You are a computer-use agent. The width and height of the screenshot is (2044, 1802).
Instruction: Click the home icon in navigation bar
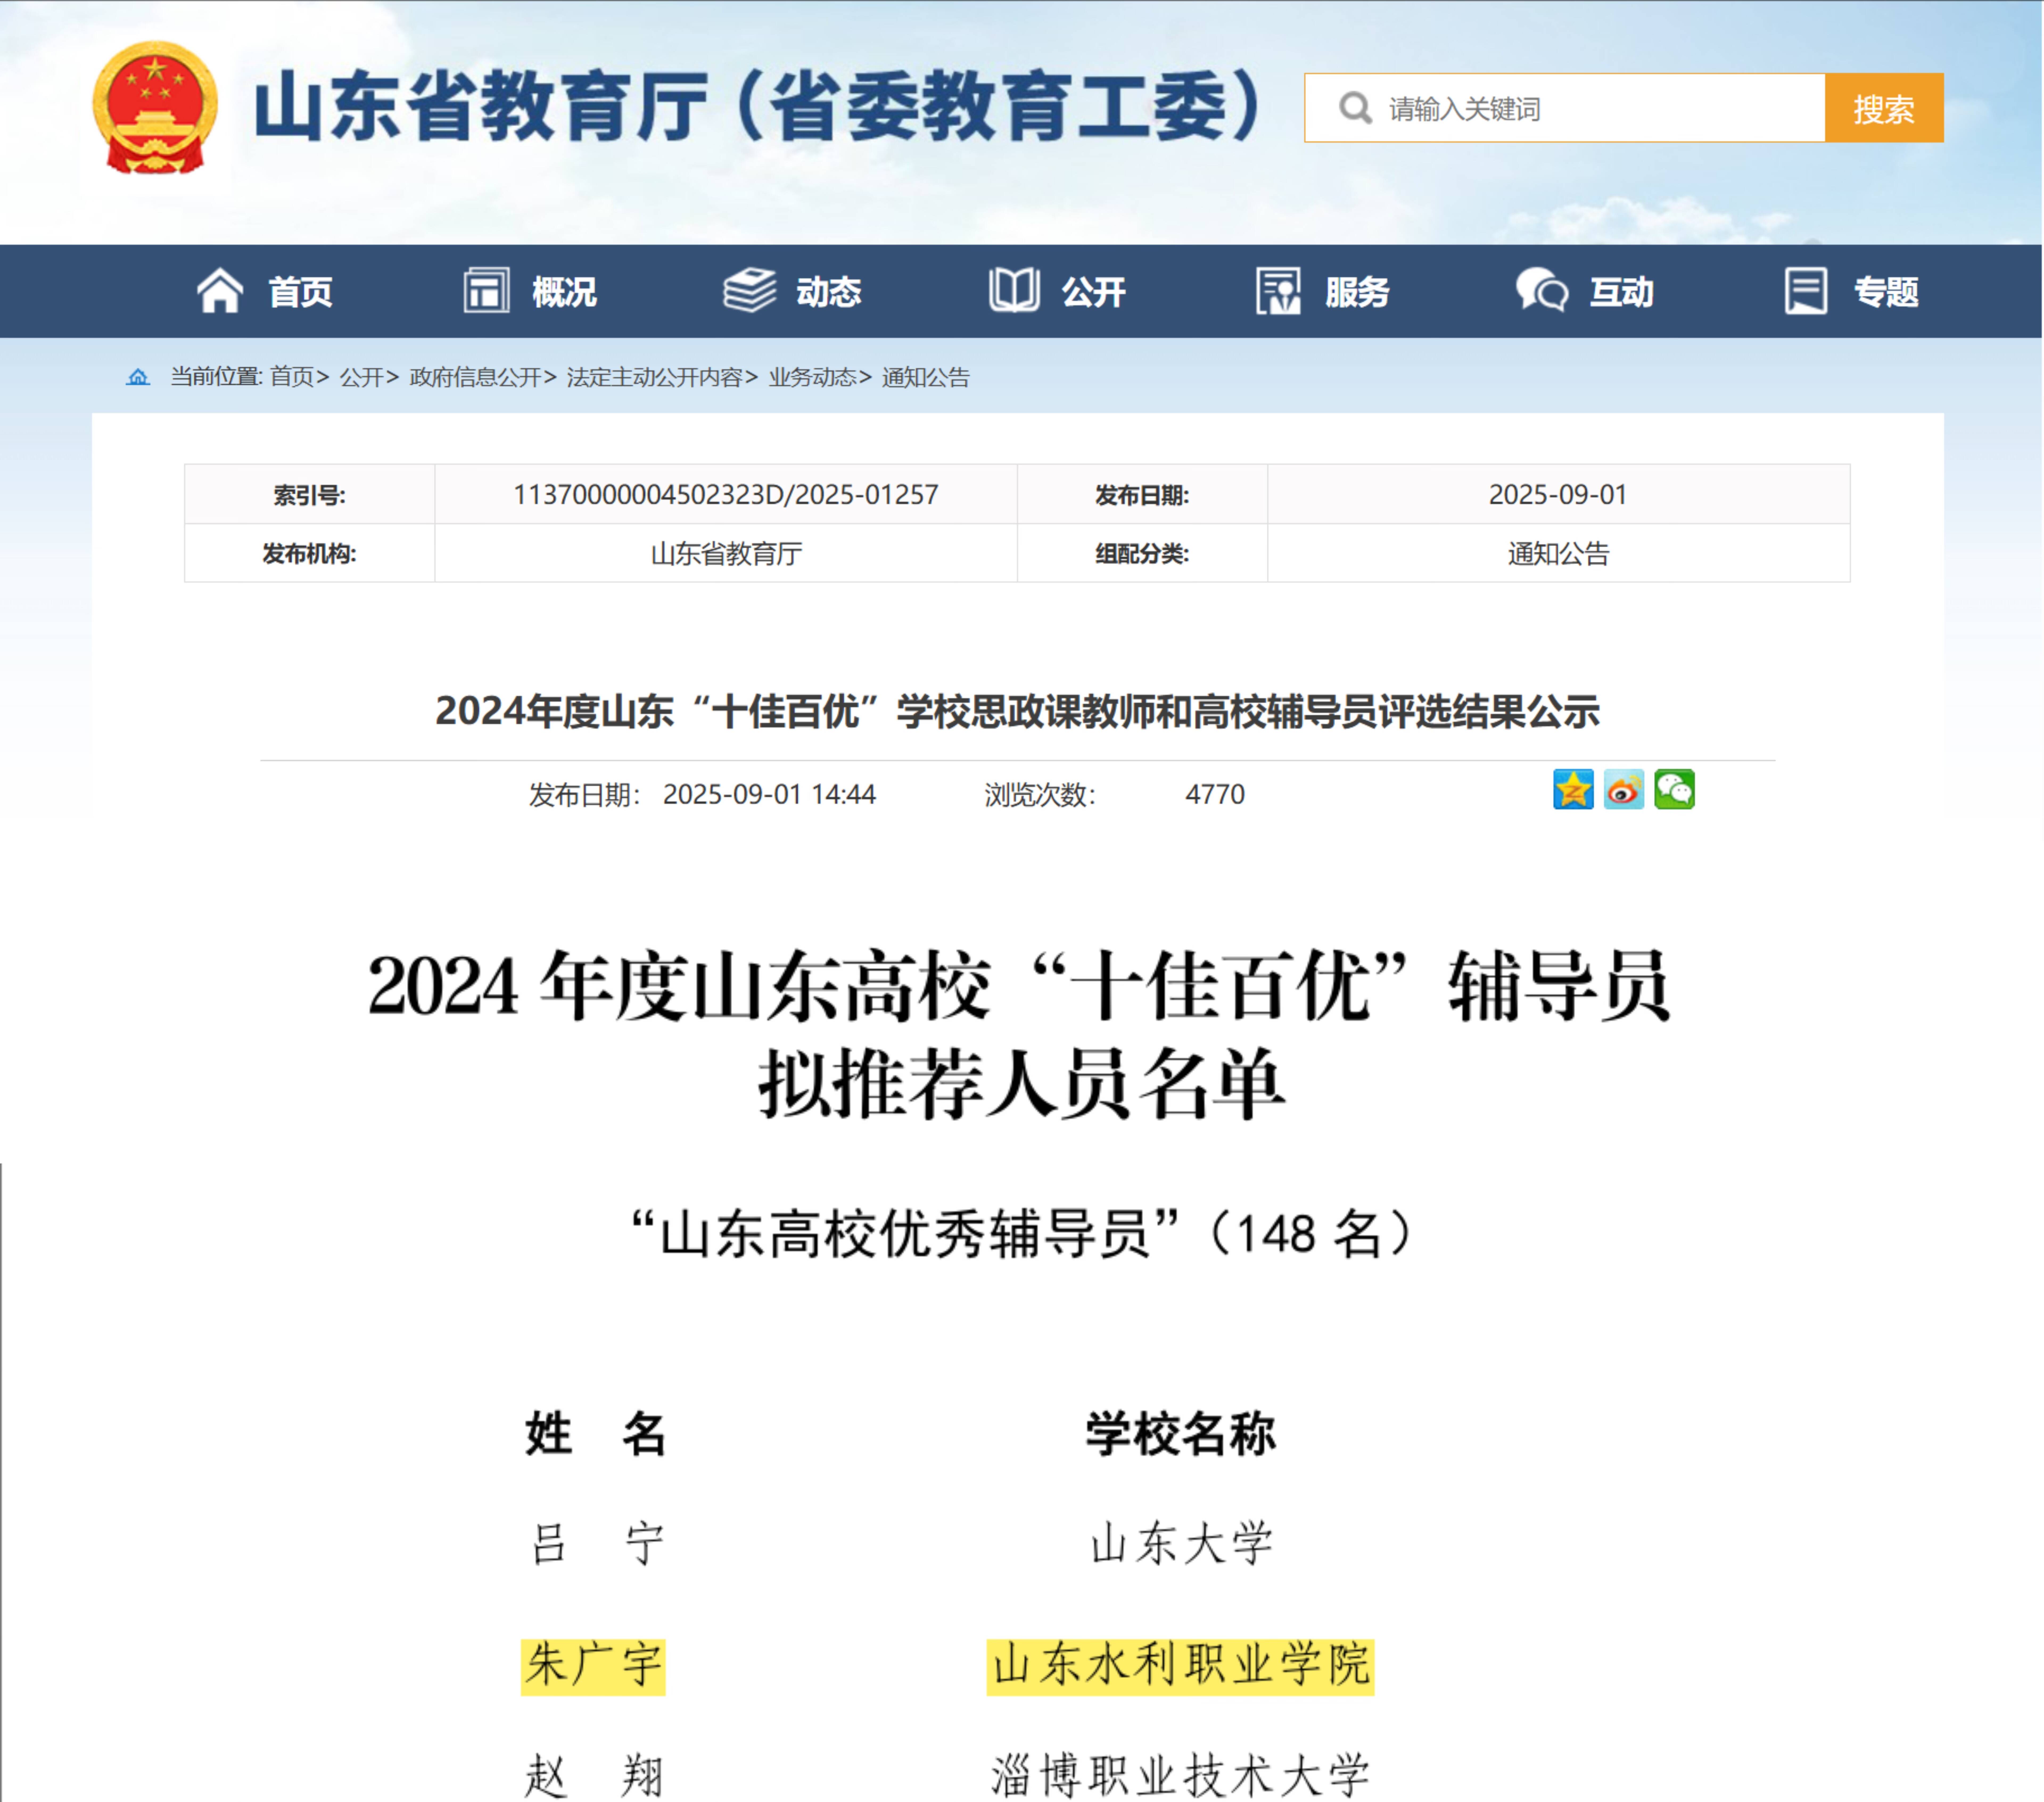[x=220, y=291]
